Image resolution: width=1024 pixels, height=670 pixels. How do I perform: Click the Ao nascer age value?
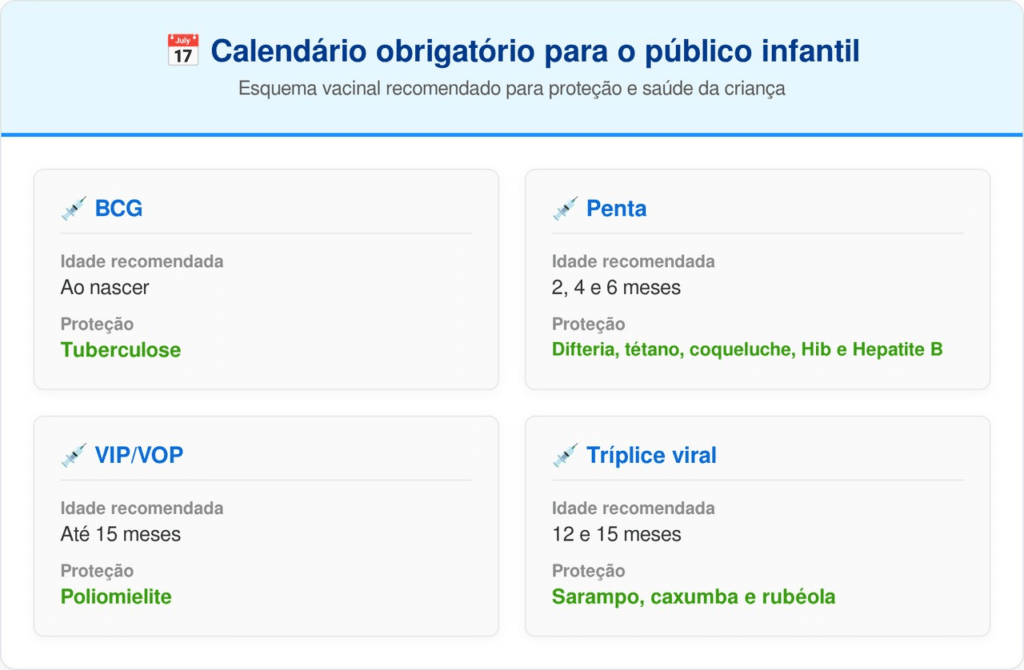(x=104, y=288)
